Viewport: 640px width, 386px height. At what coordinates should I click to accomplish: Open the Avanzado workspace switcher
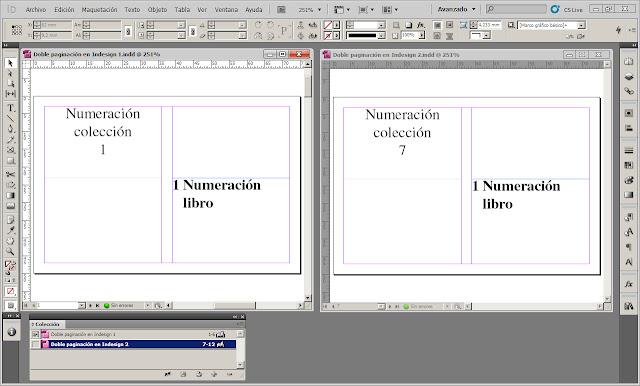tap(457, 9)
